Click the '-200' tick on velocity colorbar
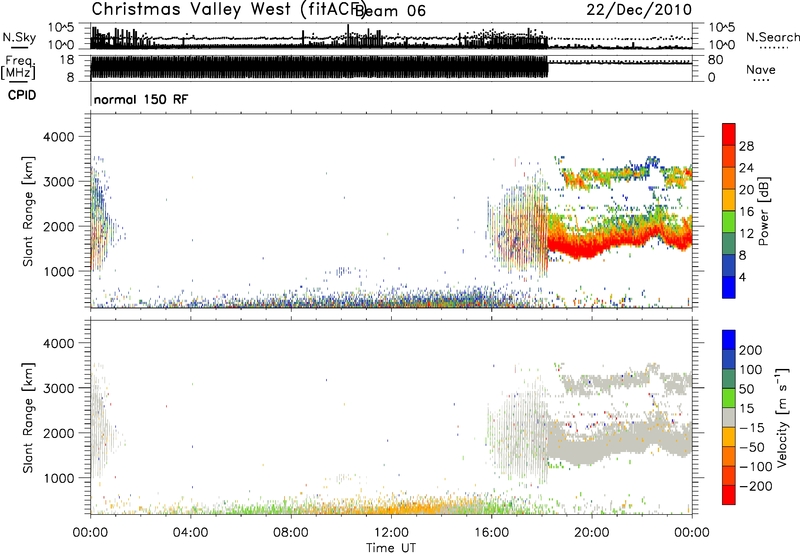800x554 pixels. [x=755, y=486]
